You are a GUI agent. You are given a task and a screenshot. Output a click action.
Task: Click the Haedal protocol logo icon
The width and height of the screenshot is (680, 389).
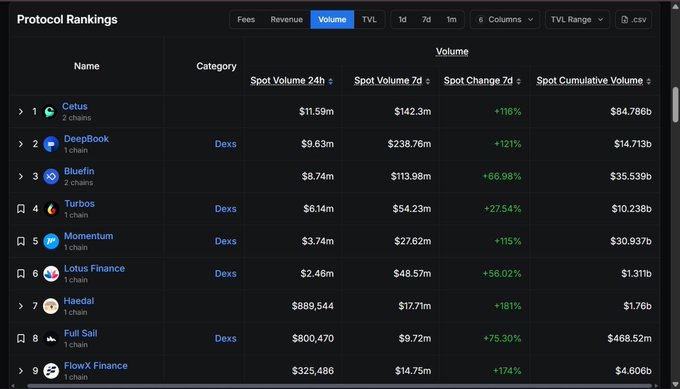tap(51, 306)
